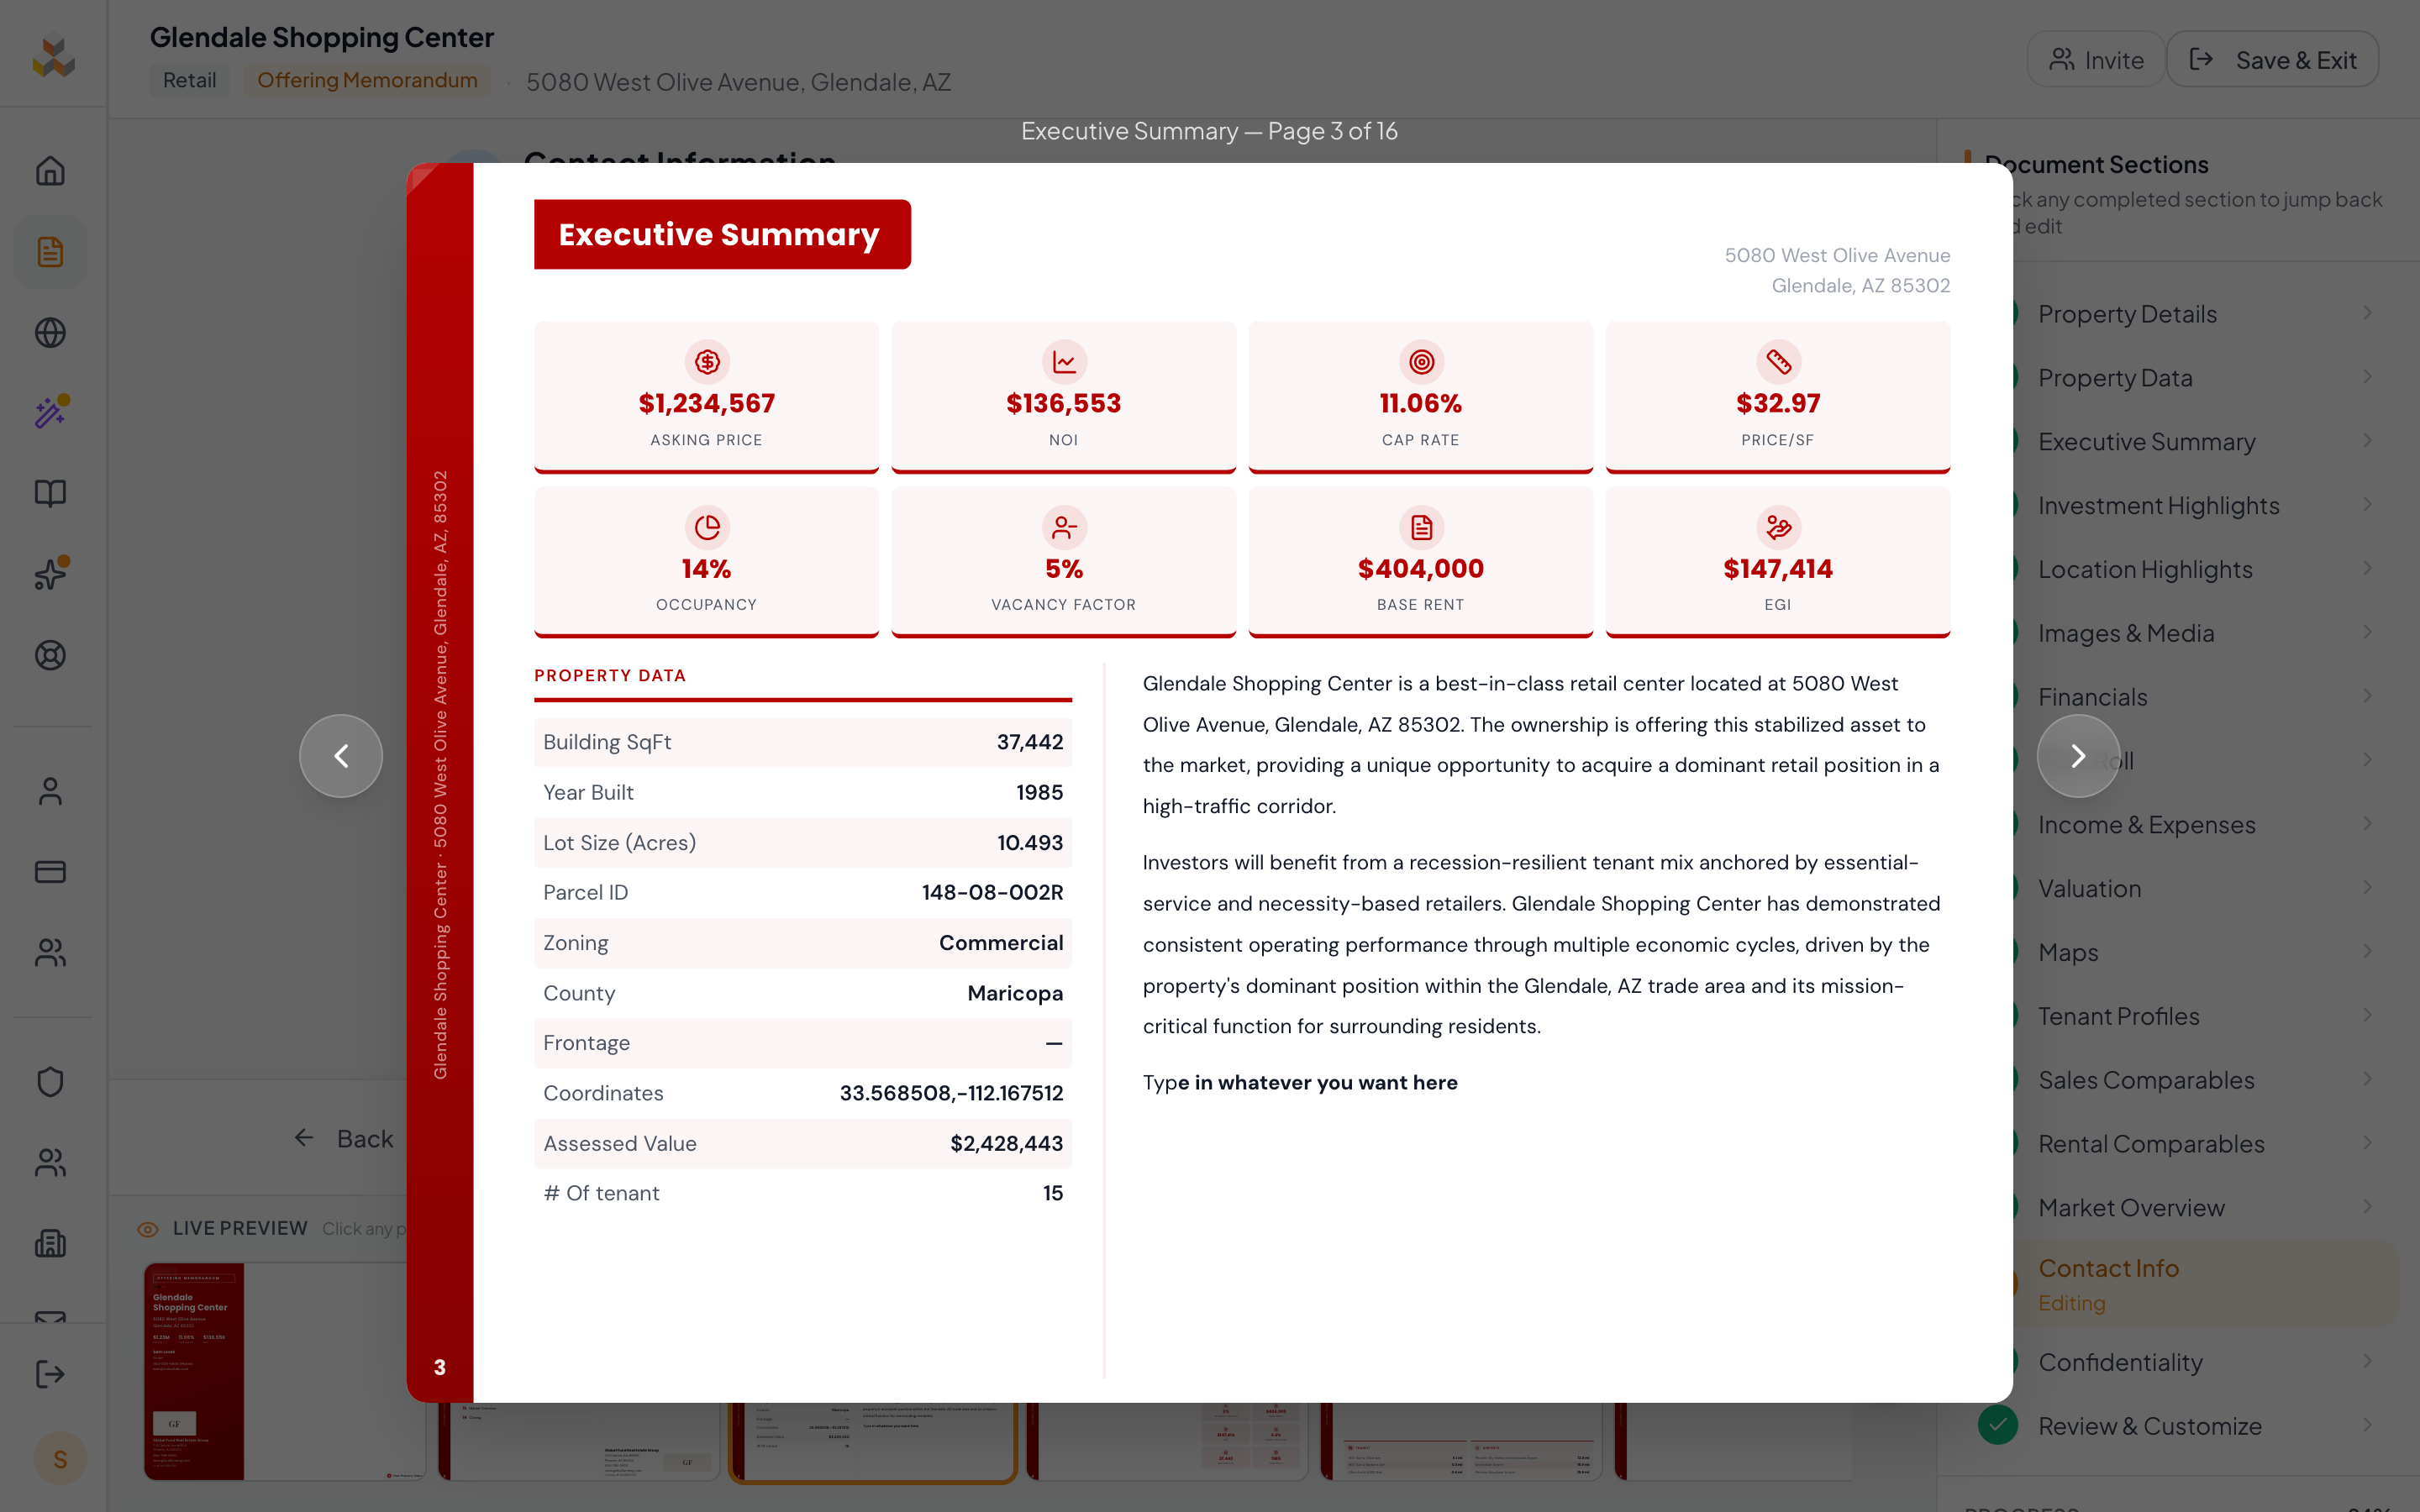
Task: Open the users icon below the shield
Action: [x=50, y=1162]
